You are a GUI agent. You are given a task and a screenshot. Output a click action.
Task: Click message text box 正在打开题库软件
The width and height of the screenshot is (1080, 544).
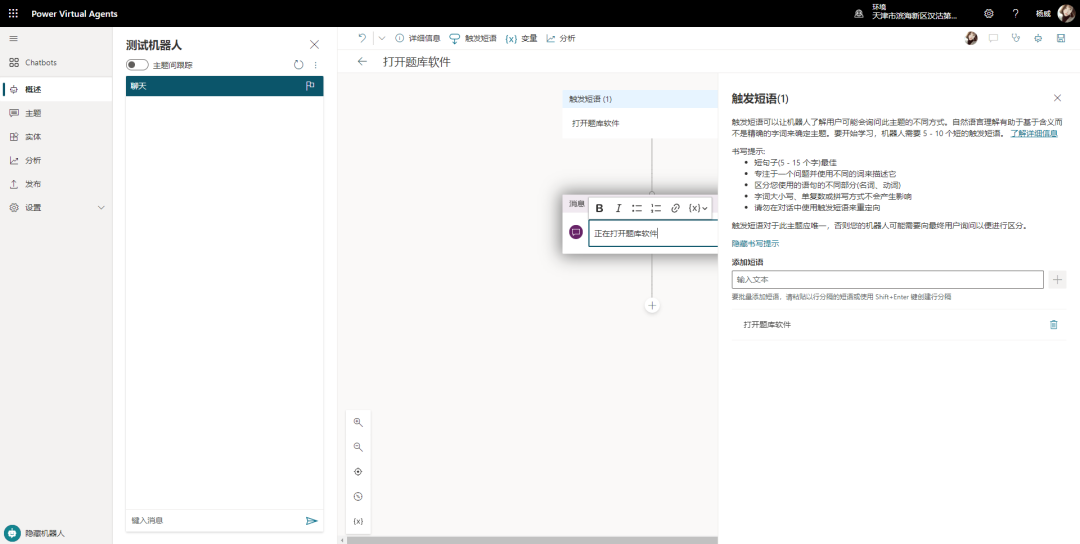(653, 233)
